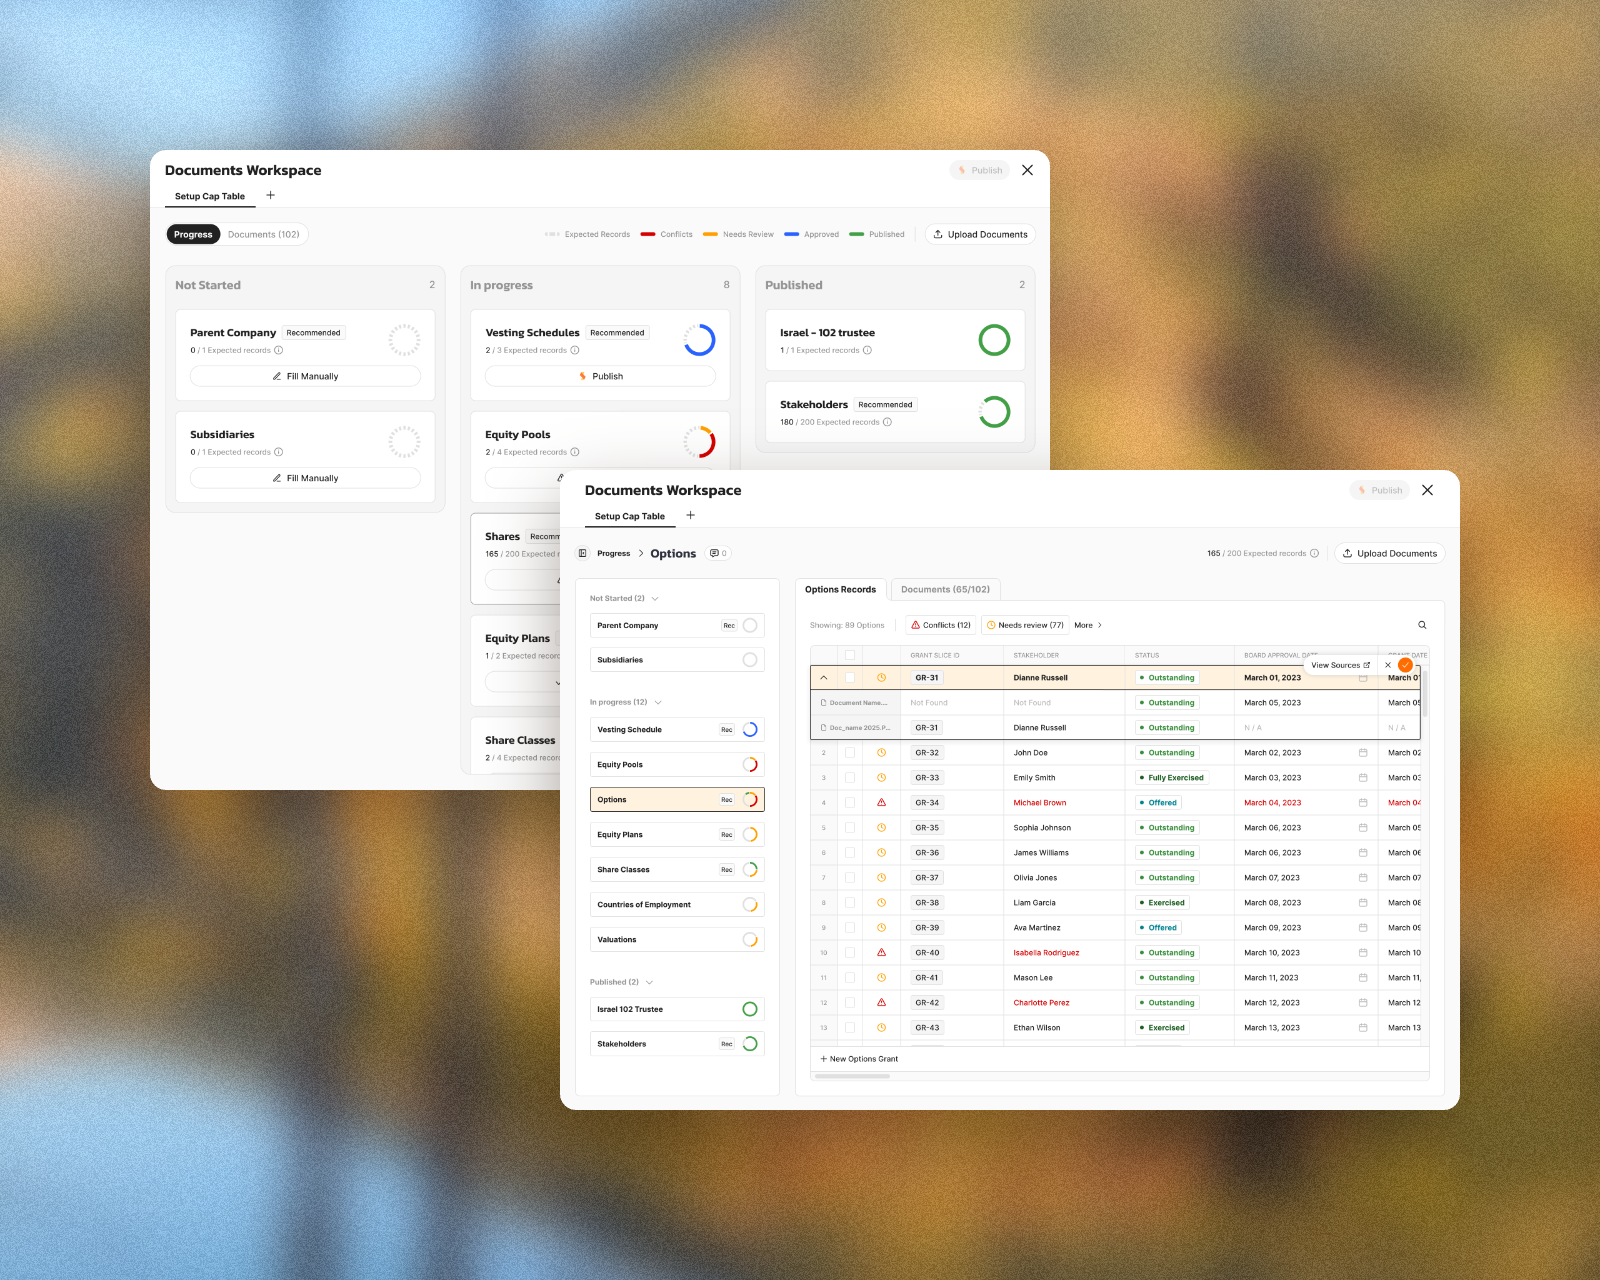Click the search icon above options table
Image resolution: width=1600 pixels, height=1280 pixels.
[1422, 625]
